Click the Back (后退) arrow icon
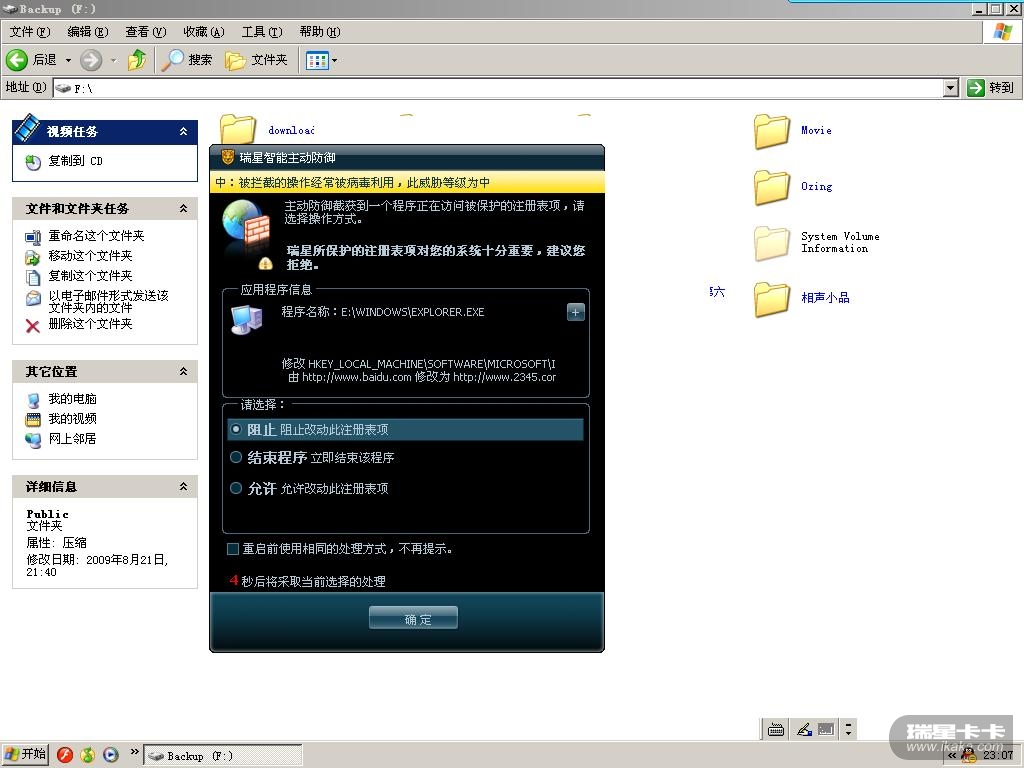1024x768 pixels. [x=17, y=60]
